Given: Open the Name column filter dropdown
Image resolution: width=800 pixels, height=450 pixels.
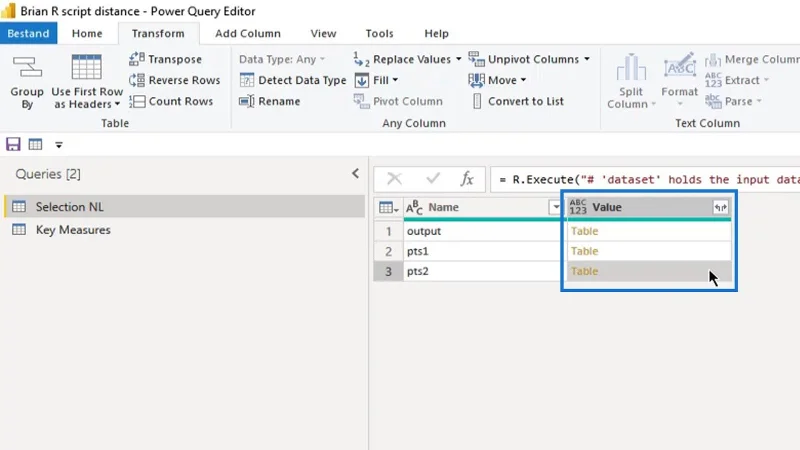Looking at the screenshot, I should coord(555,207).
